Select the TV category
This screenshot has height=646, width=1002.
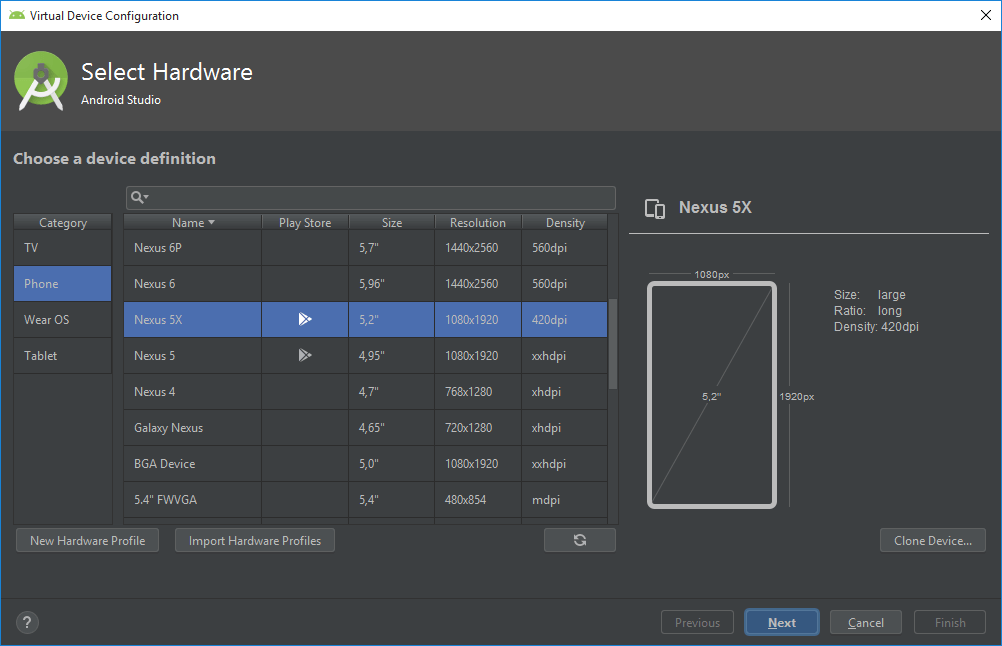62,246
